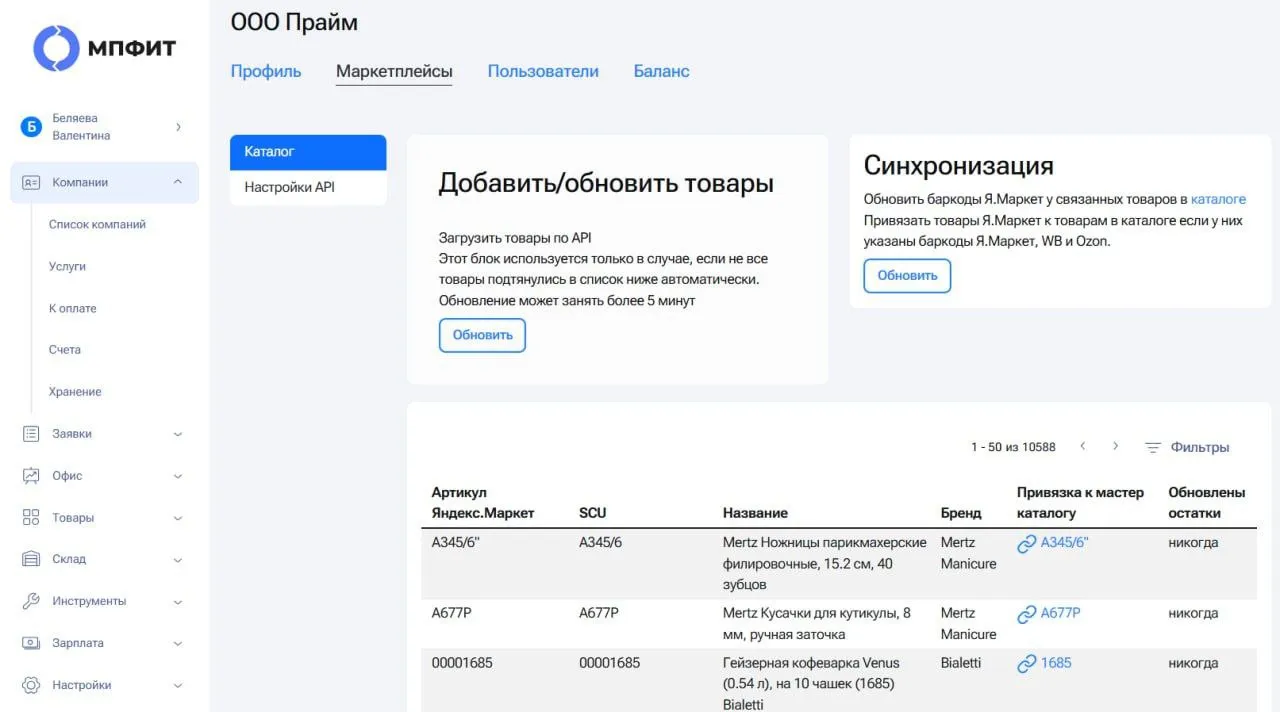Open the A345/6" master catalog link
This screenshot has width=1280, height=712.
point(1064,542)
